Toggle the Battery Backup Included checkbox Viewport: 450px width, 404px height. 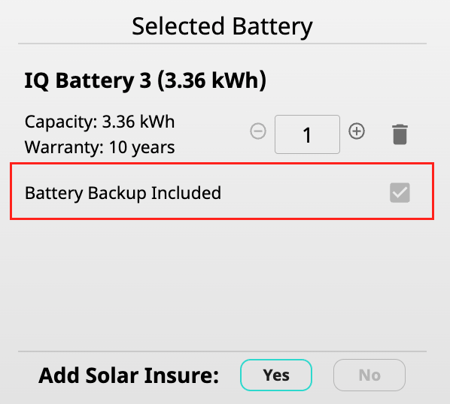(400, 192)
